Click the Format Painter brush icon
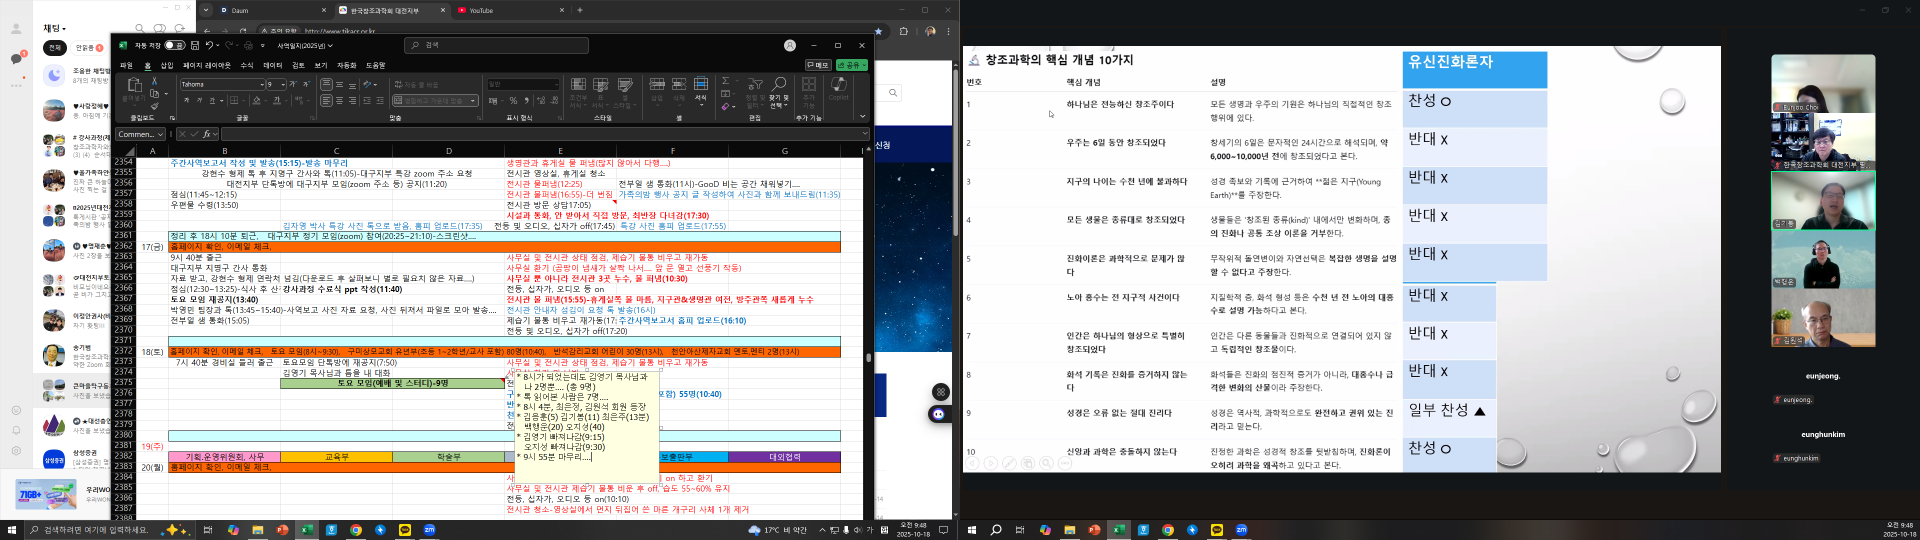 pyautogui.click(x=154, y=105)
